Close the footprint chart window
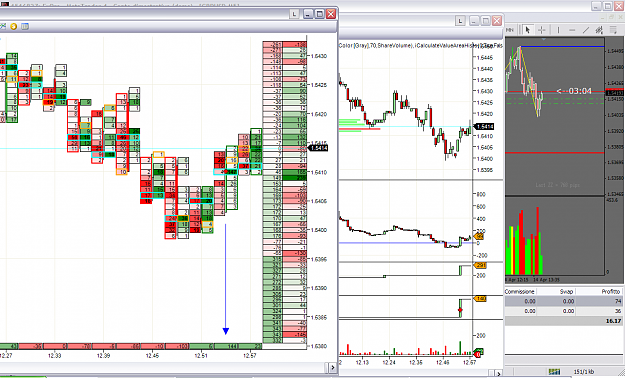Image resolution: width=625 pixels, height=378 pixels. coord(331,14)
